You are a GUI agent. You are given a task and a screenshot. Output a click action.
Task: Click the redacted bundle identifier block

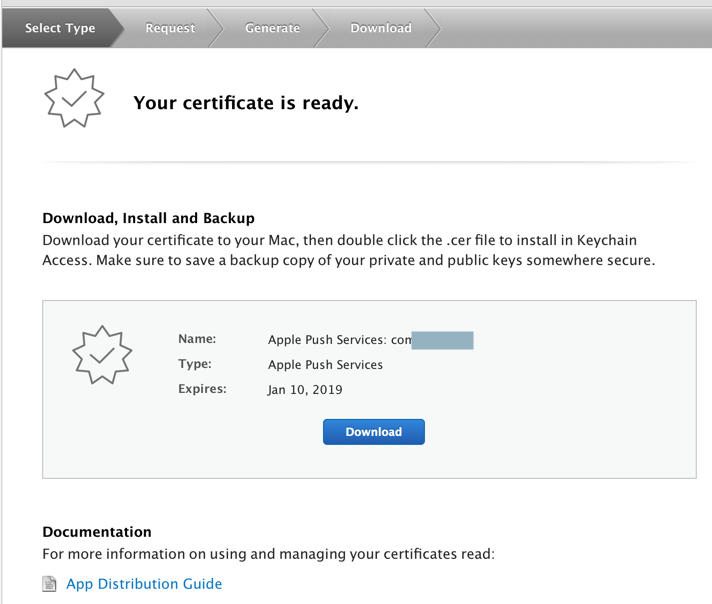coord(443,340)
